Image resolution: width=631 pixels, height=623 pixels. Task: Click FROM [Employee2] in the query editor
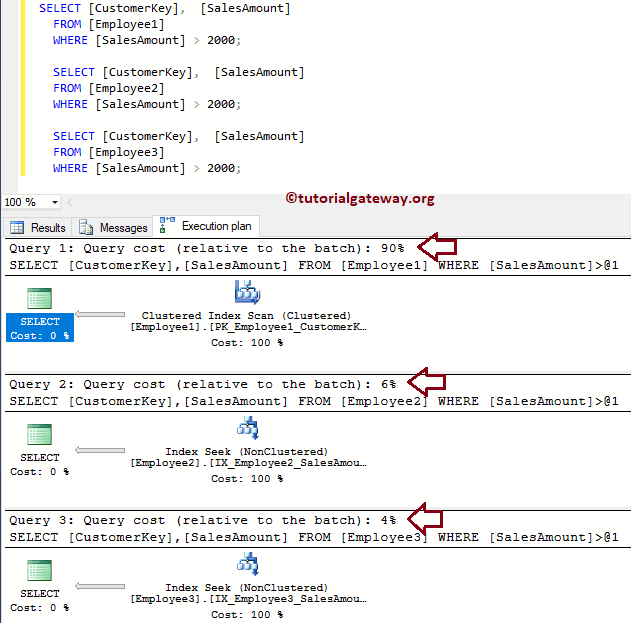click(x=109, y=88)
